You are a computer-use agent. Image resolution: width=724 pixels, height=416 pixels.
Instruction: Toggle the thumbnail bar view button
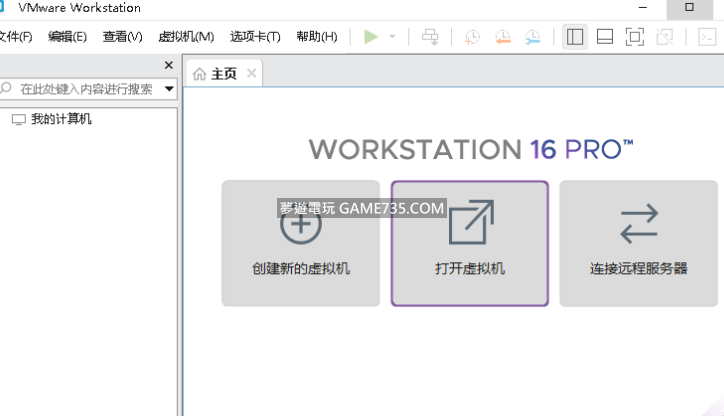pyautogui.click(x=604, y=37)
